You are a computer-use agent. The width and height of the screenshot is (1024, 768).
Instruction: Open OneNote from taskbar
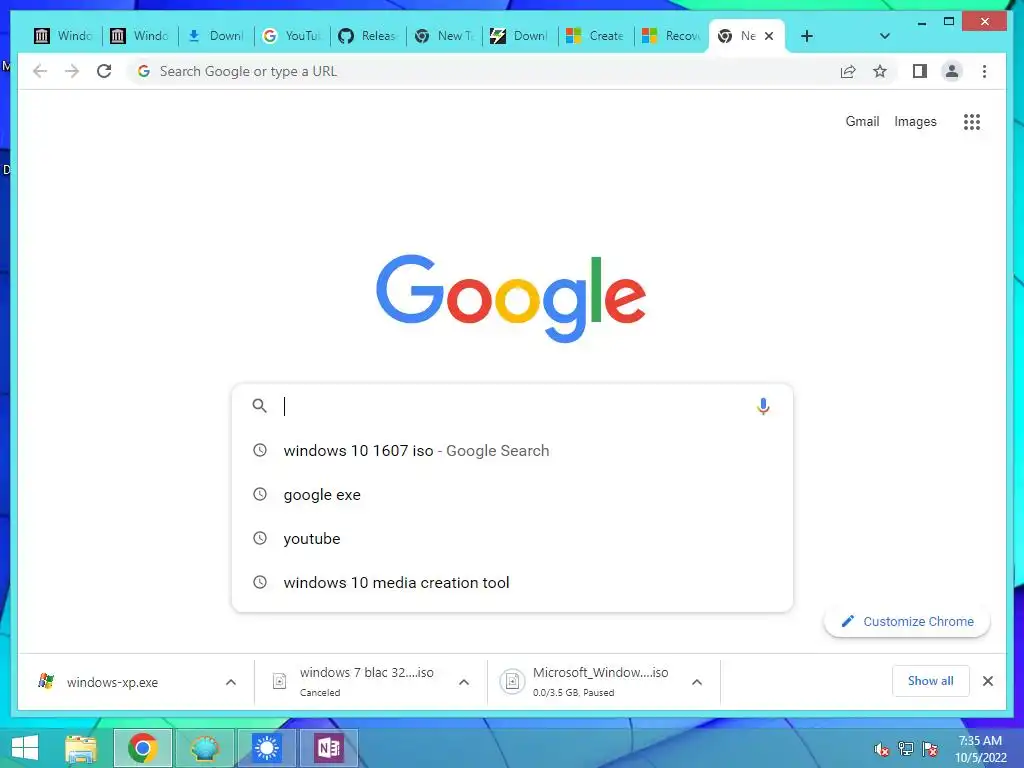pos(328,748)
